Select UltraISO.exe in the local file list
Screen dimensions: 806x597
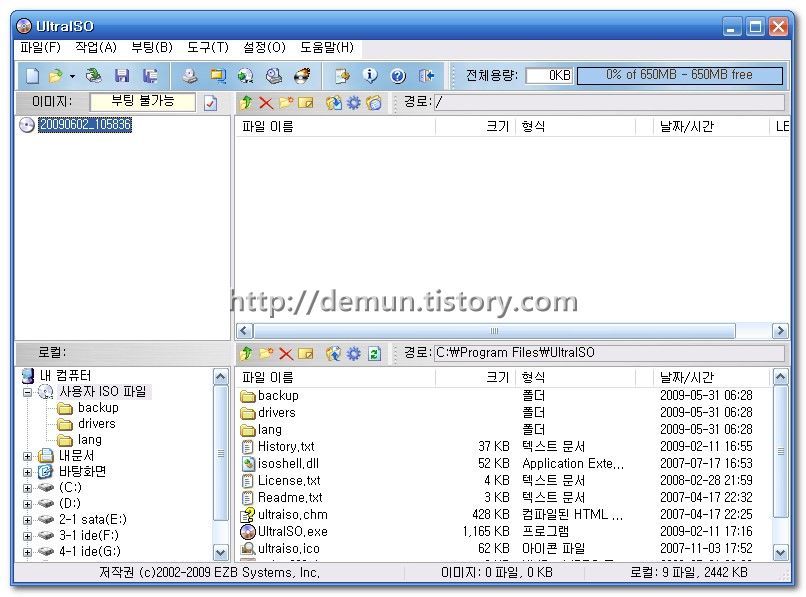click(292, 531)
